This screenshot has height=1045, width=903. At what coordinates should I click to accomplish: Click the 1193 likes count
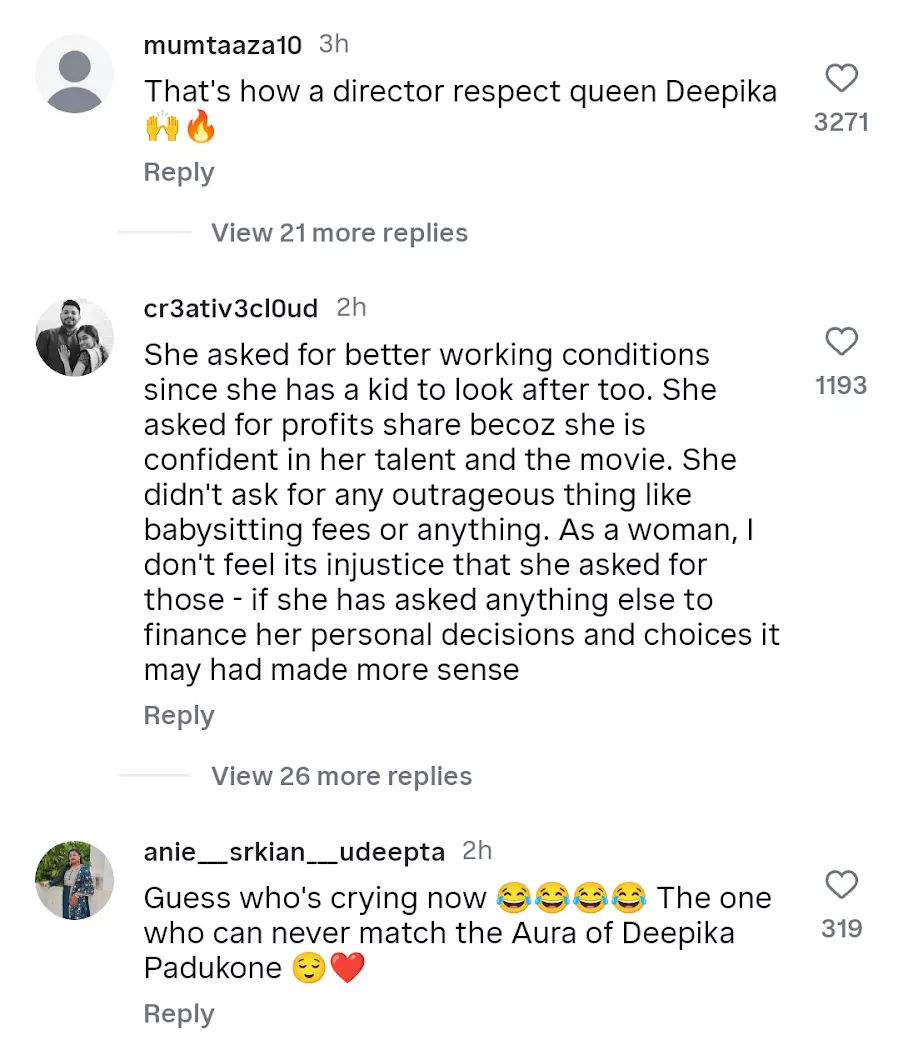coord(841,386)
